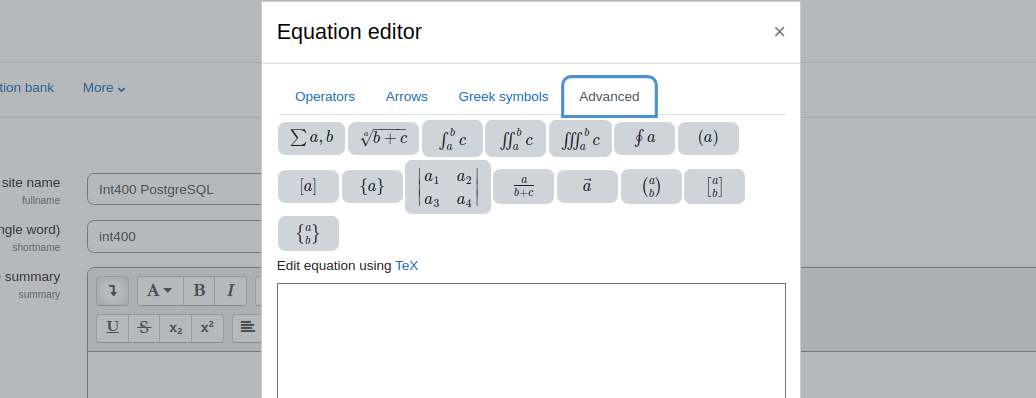Switch to the Operators tab
Screen dimensions: 1036x398
coord(325,97)
